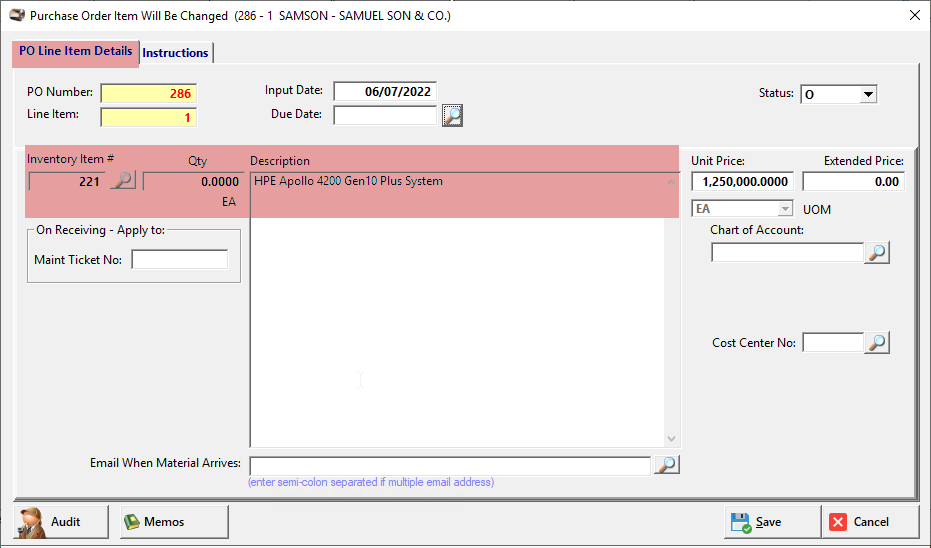Select the Line Item number field
Viewport: 931px width, 548px height.
(148, 117)
